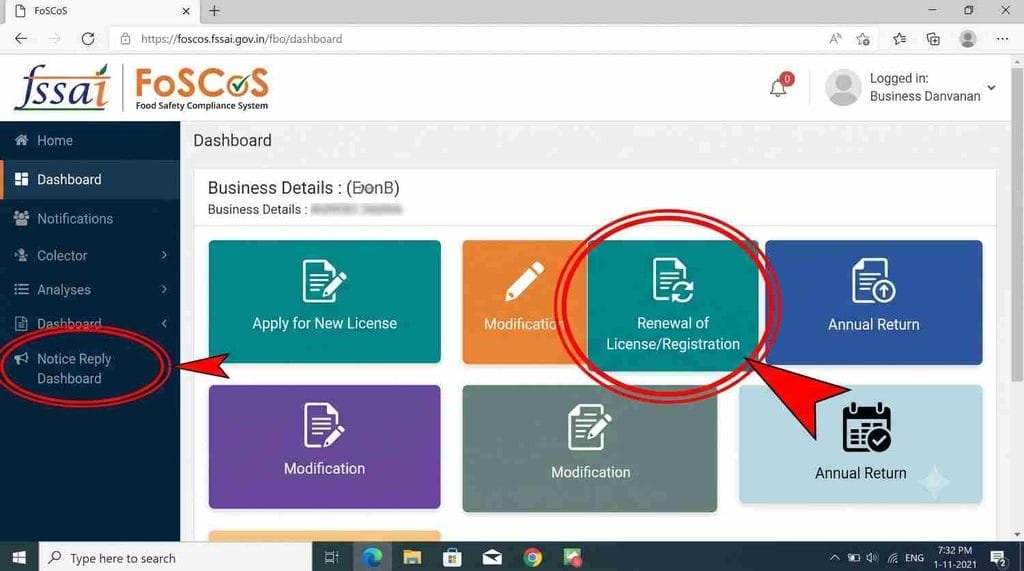Close the FoSCoS tab
The image size is (1024, 571).
(x=186, y=11)
